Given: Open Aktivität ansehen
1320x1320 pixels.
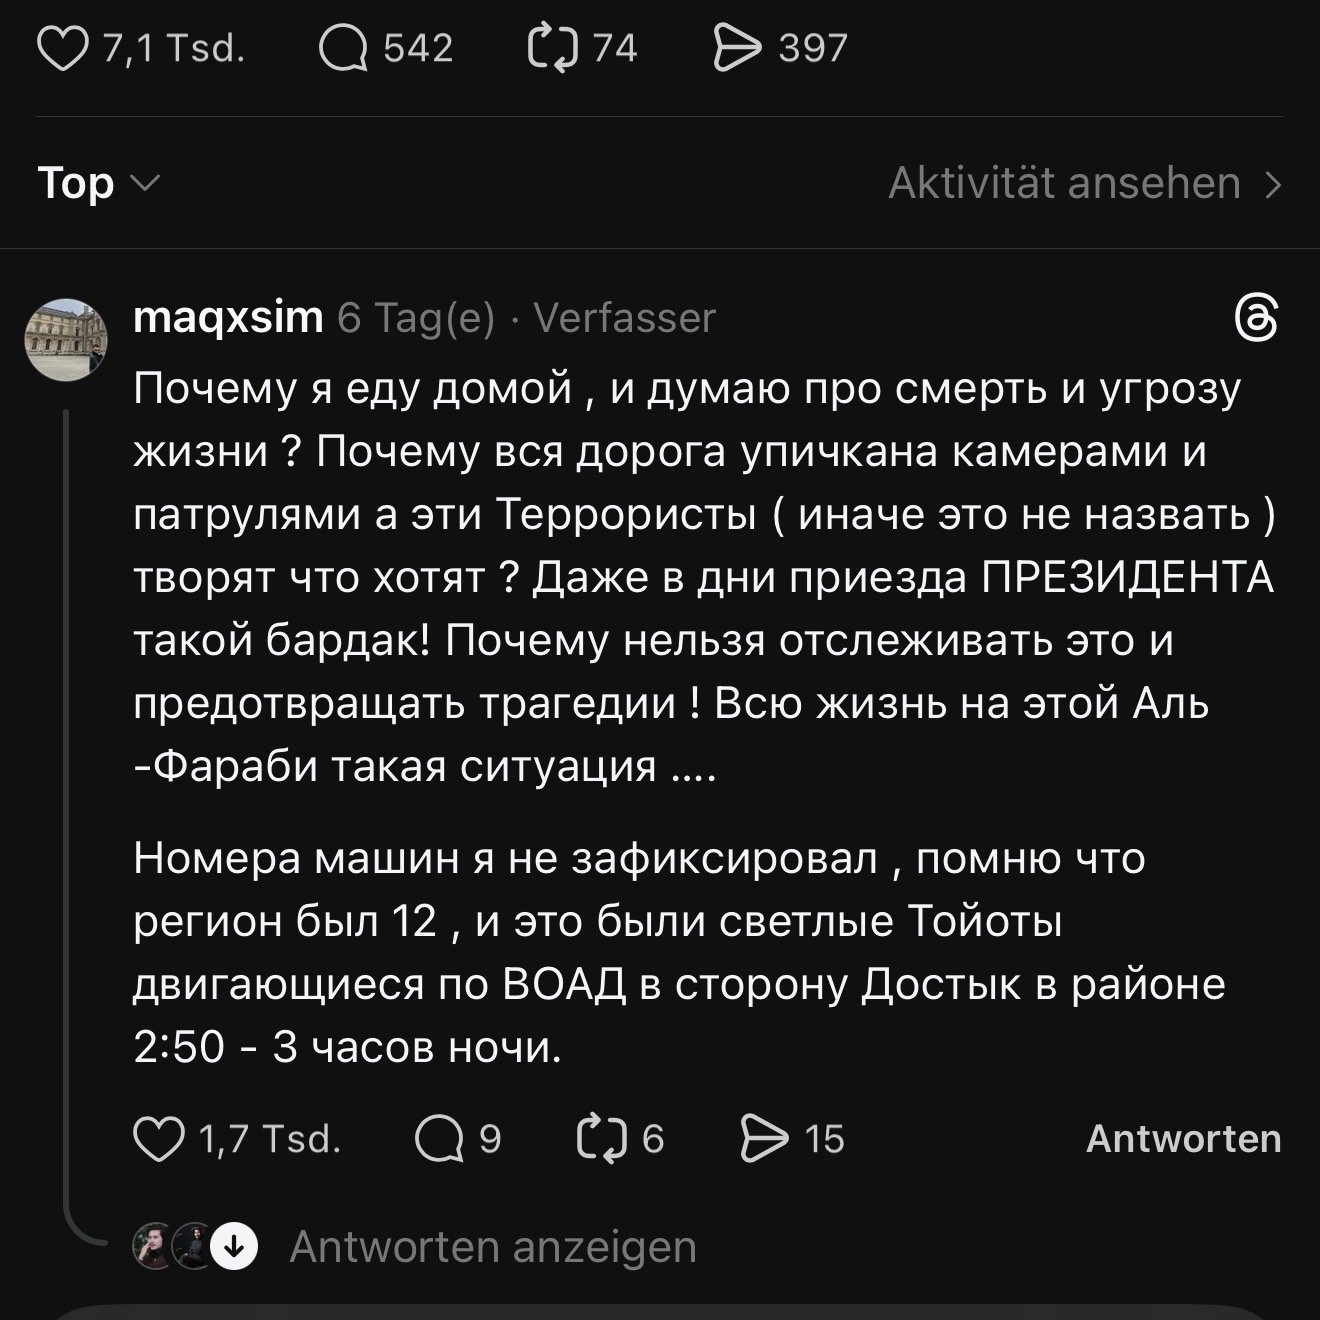Looking at the screenshot, I should (1064, 184).
